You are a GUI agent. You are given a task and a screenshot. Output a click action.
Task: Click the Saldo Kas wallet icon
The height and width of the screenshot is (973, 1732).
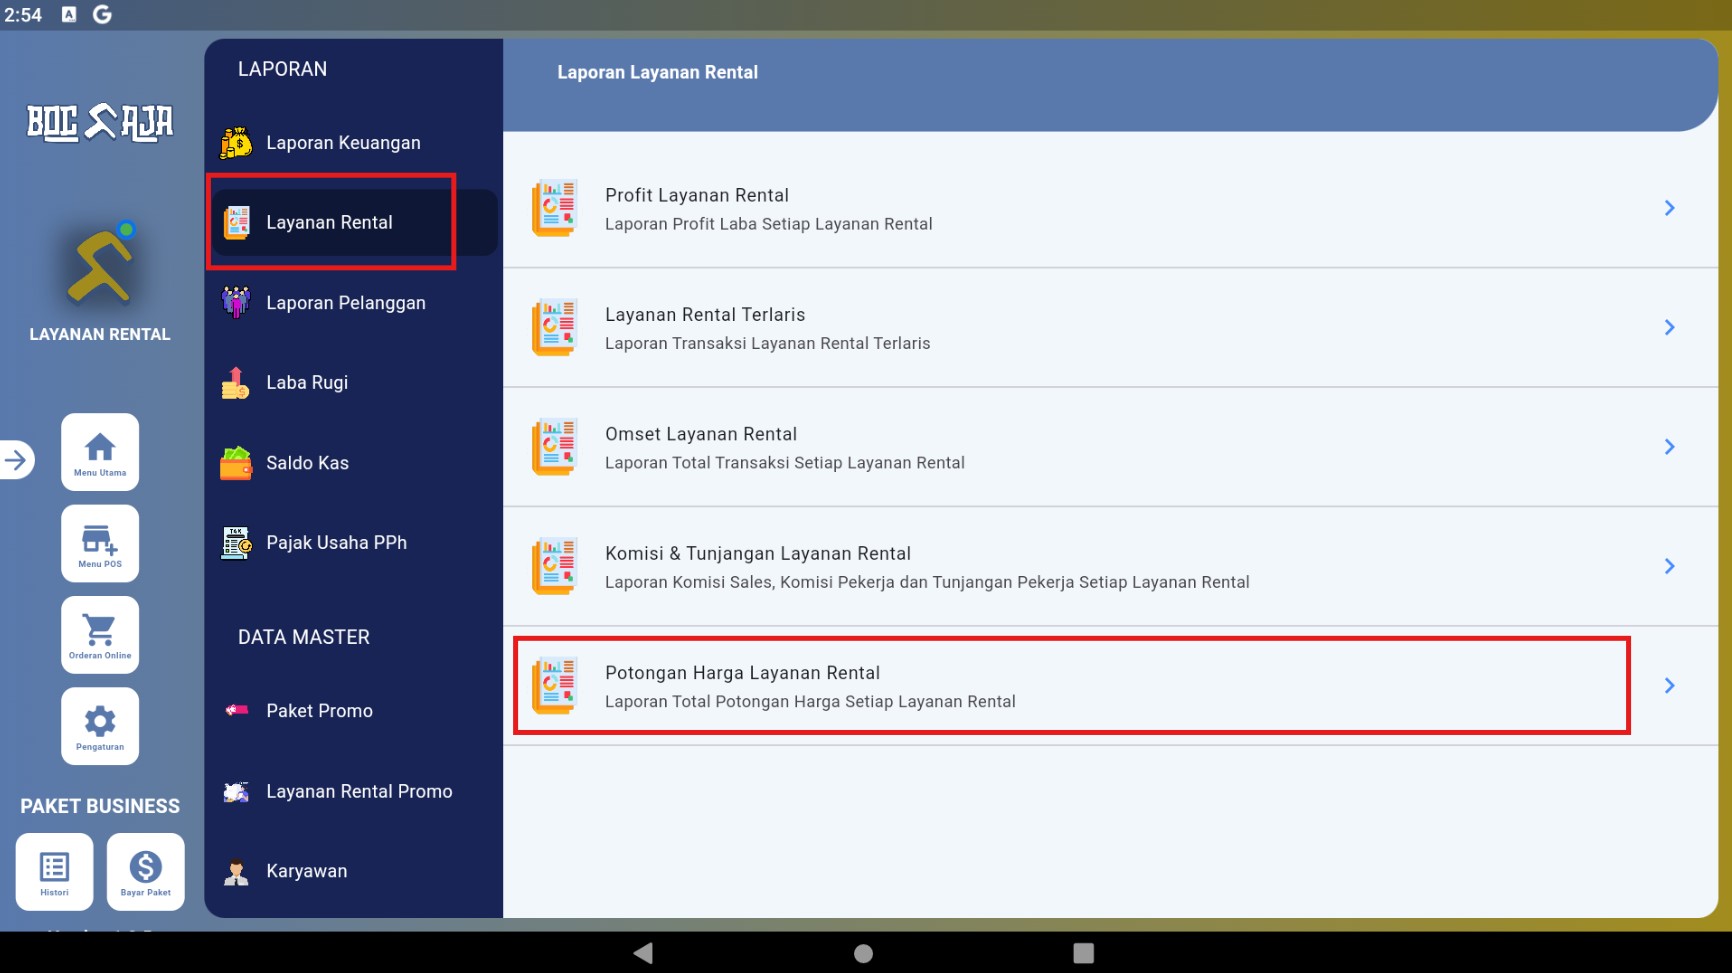point(236,463)
